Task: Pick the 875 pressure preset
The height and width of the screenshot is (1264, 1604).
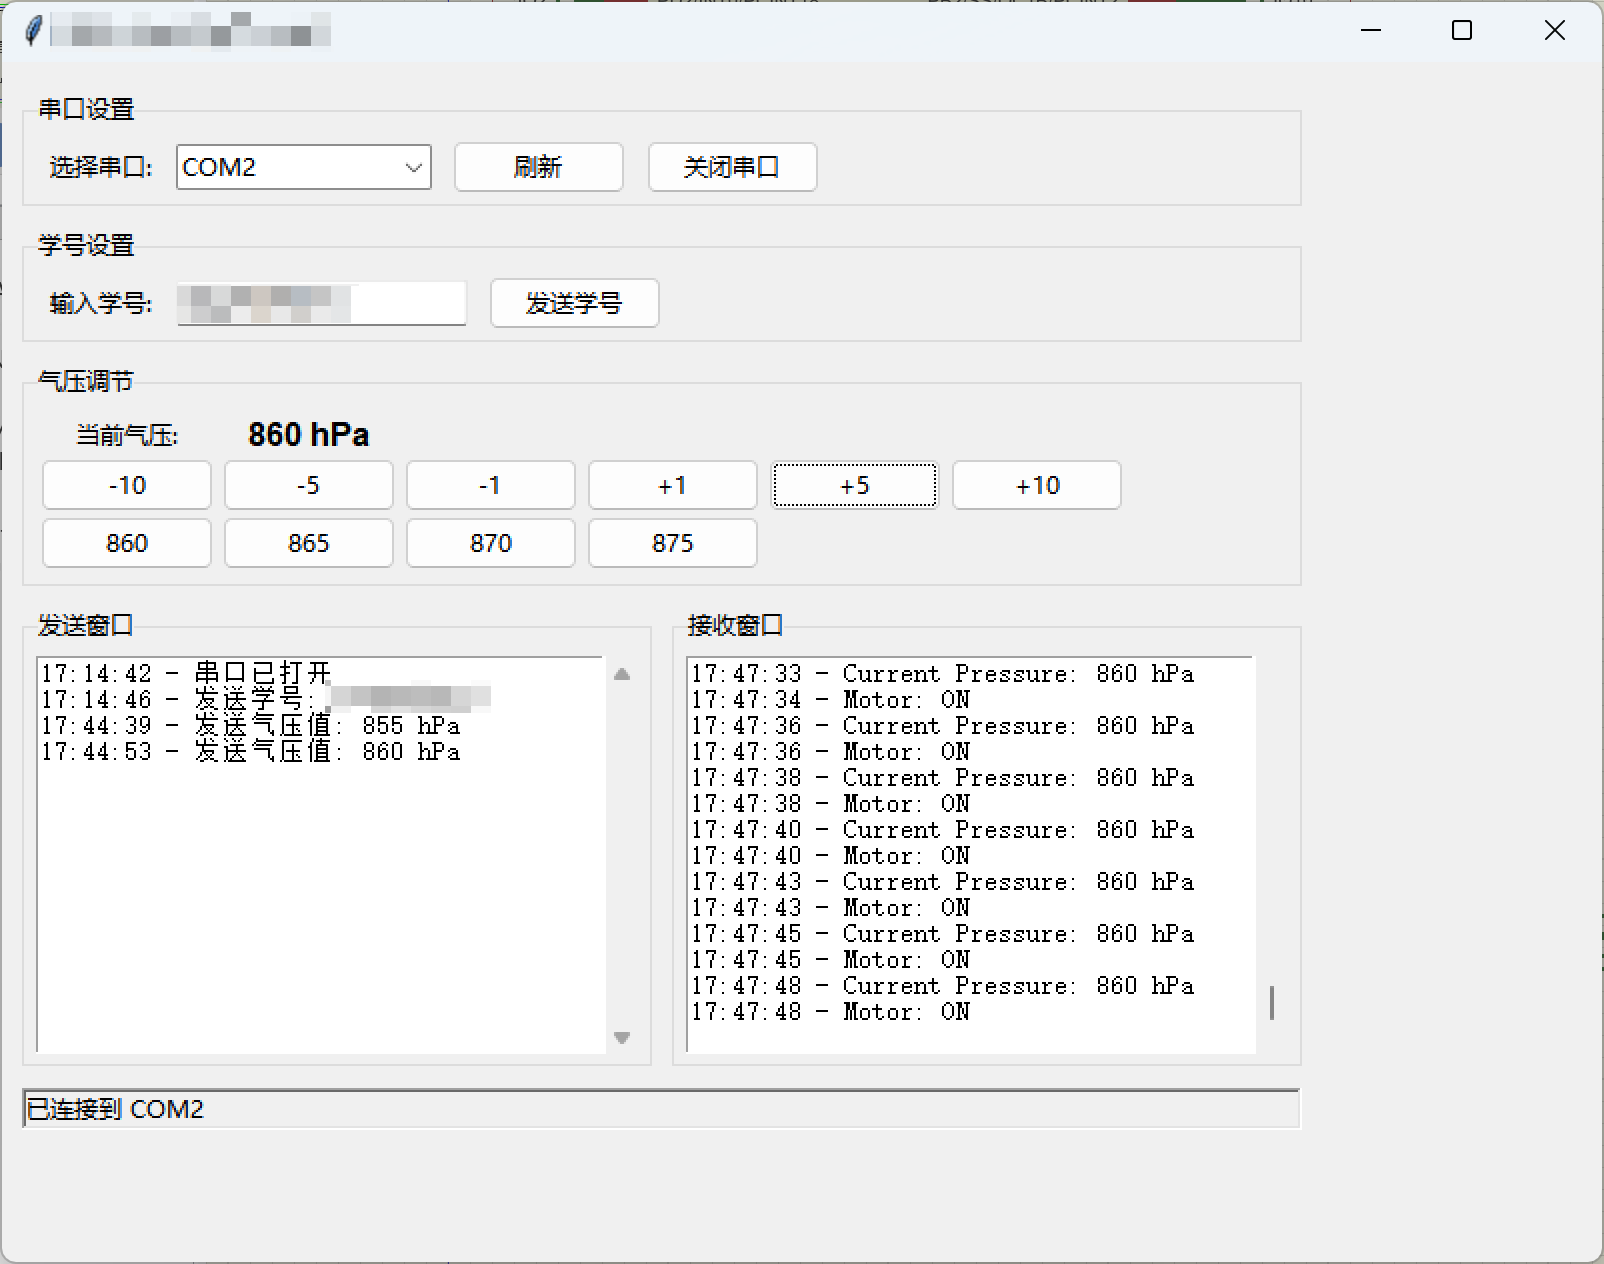Action: 672,543
